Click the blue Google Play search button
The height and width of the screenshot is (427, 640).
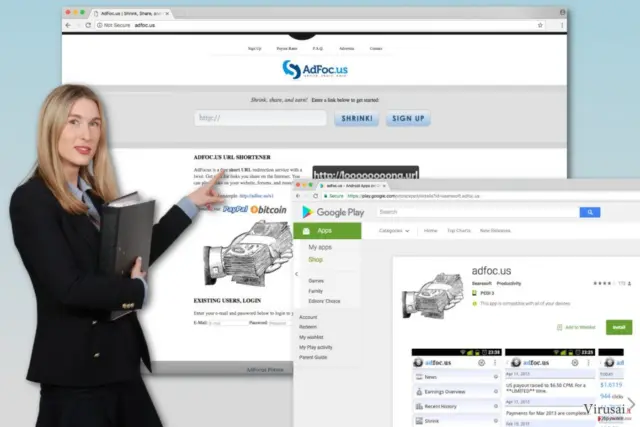coord(590,212)
